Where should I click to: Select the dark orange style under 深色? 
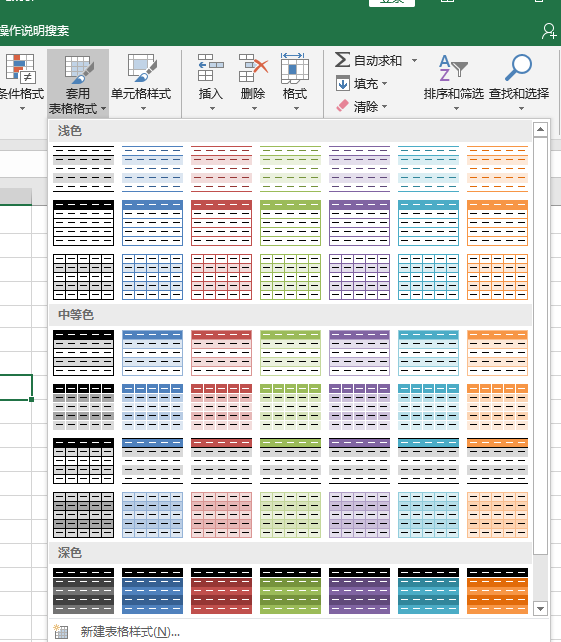click(498, 590)
